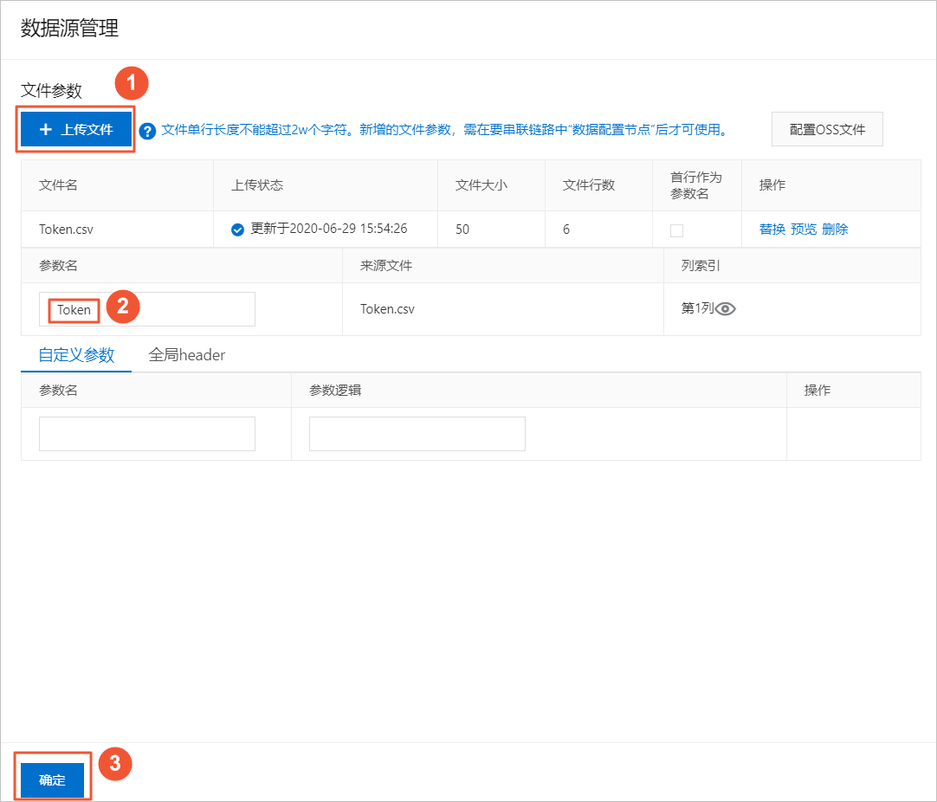The image size is (937, 802).
Task: Click the empty 参数逻辑 input field
Action: pyautogui.click(x=417, y=434)
